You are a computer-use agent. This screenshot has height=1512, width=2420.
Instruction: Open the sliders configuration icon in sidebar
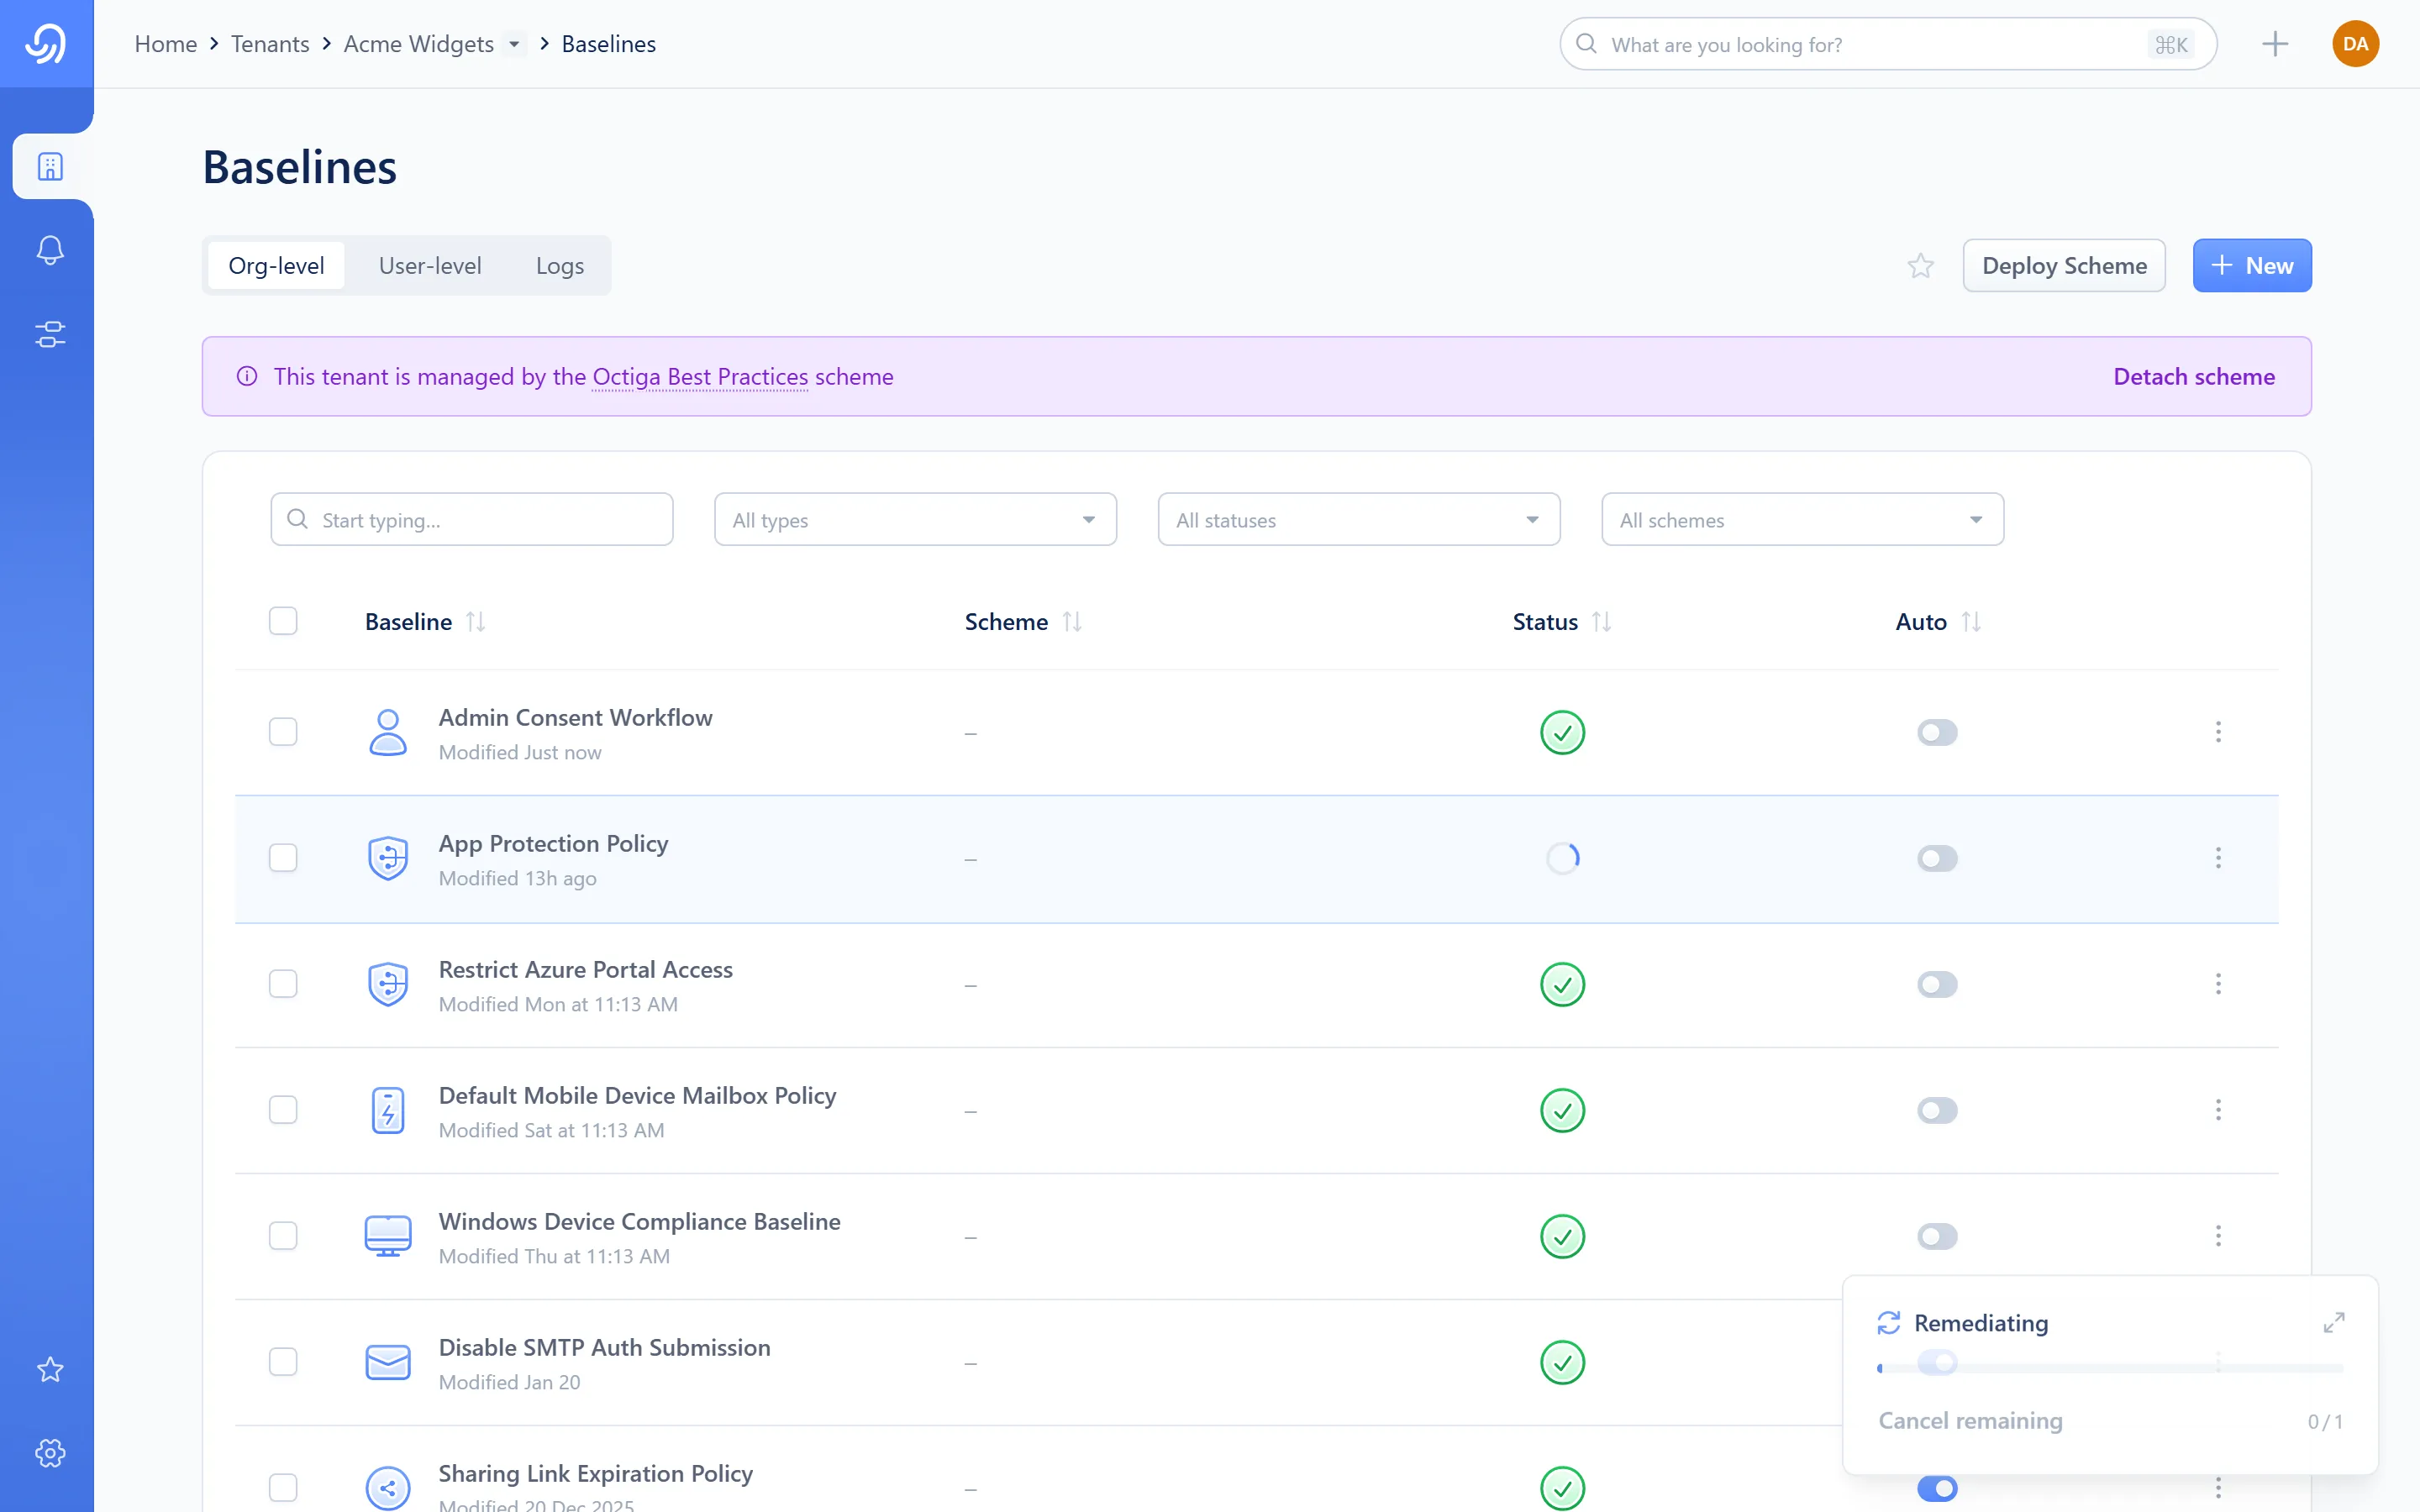point(50,334)
